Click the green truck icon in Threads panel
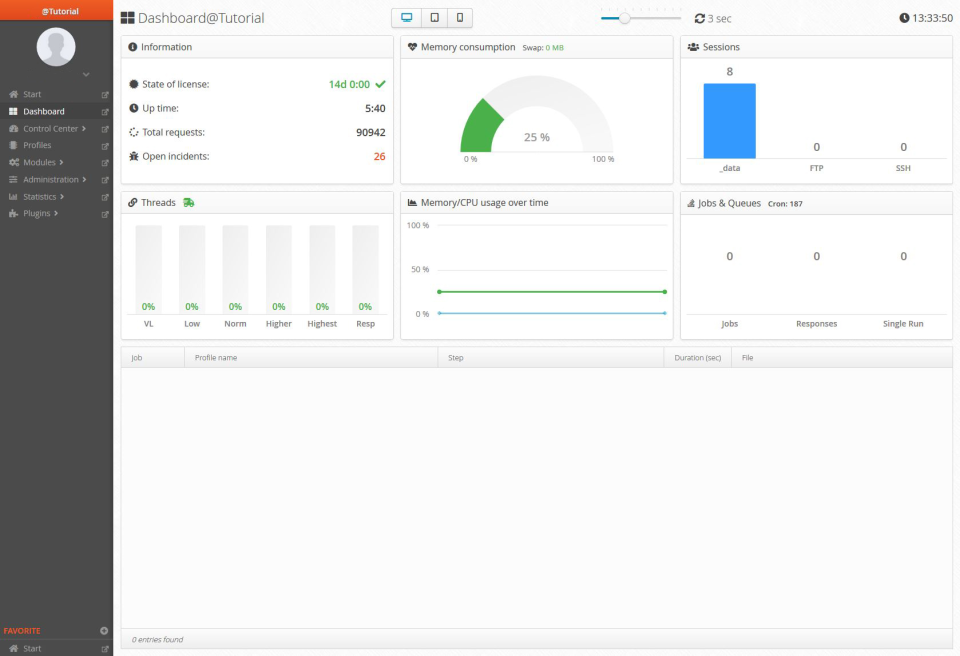Viewport: 960px width, 656px height. click(190, 202)
